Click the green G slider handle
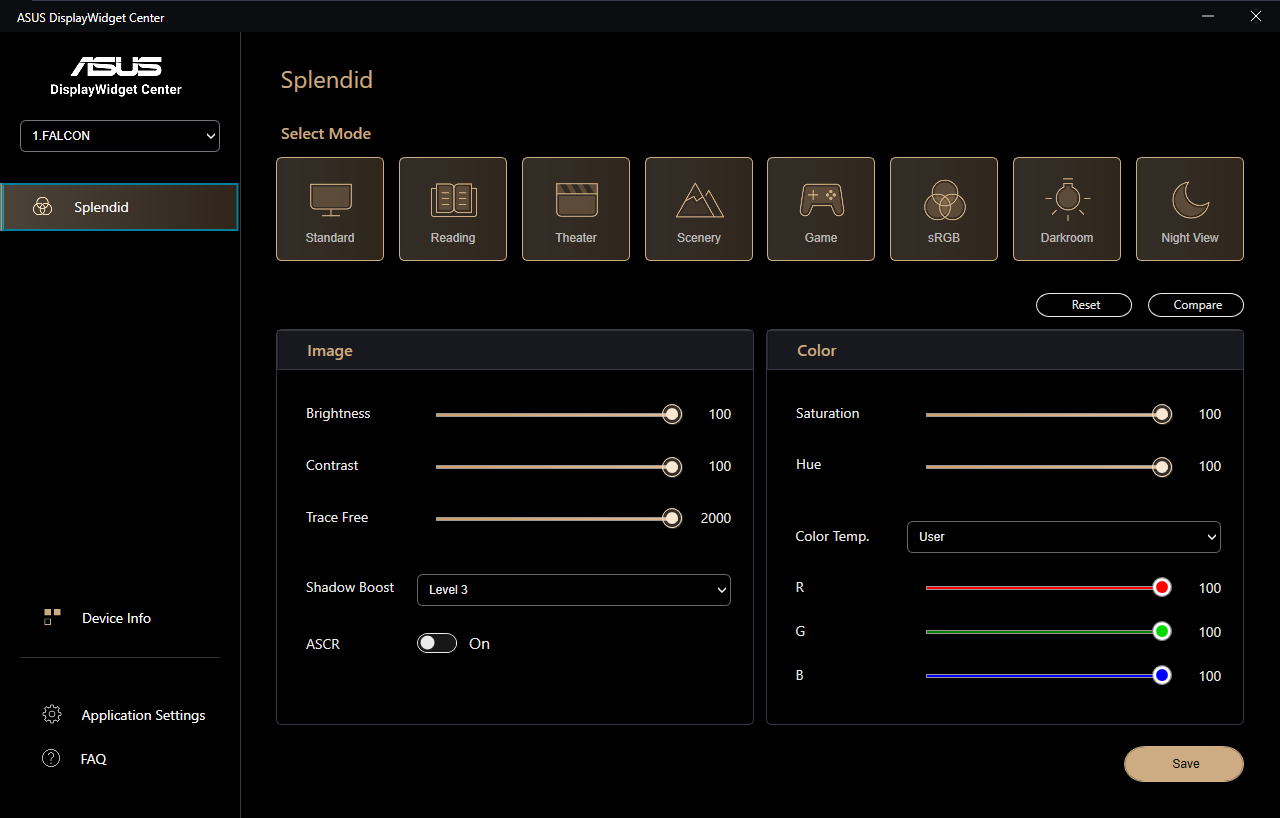 click(1162, 632)
